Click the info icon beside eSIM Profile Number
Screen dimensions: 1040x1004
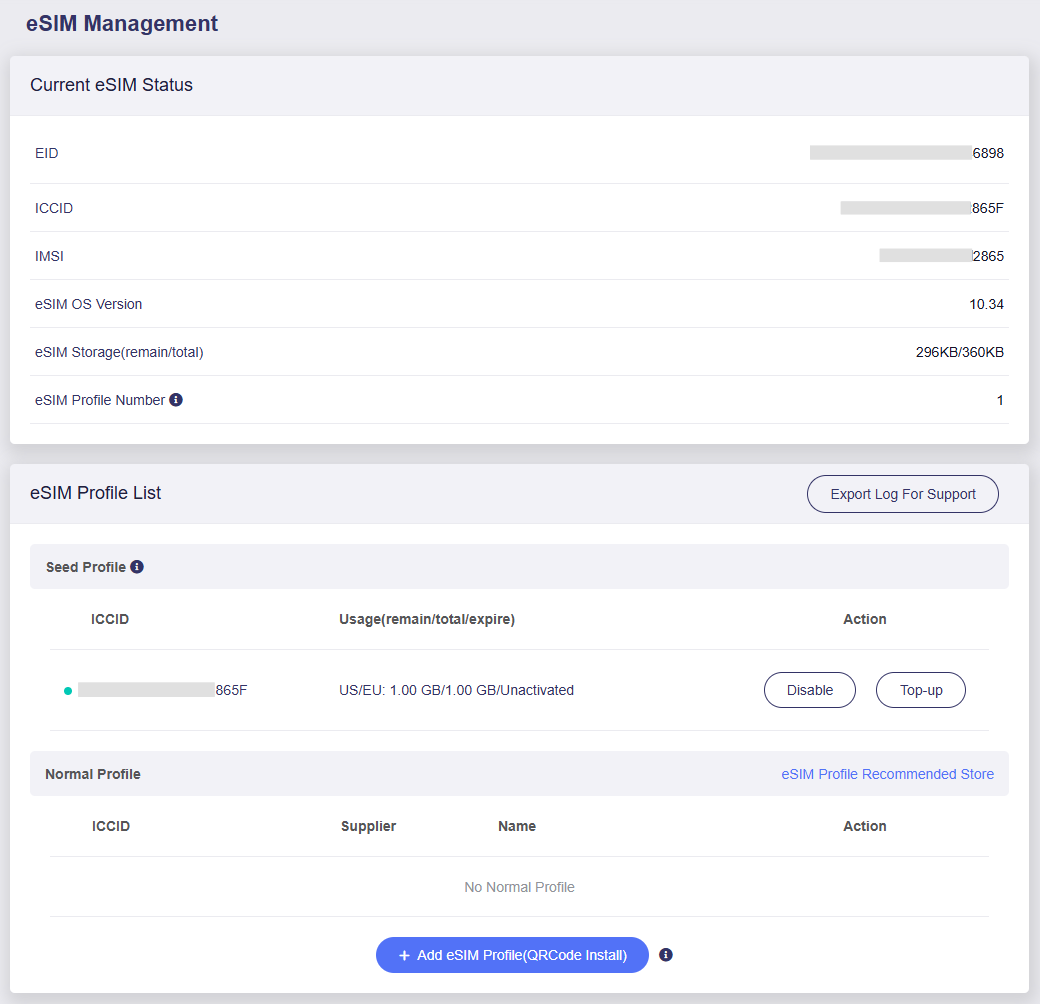[176, 400]
